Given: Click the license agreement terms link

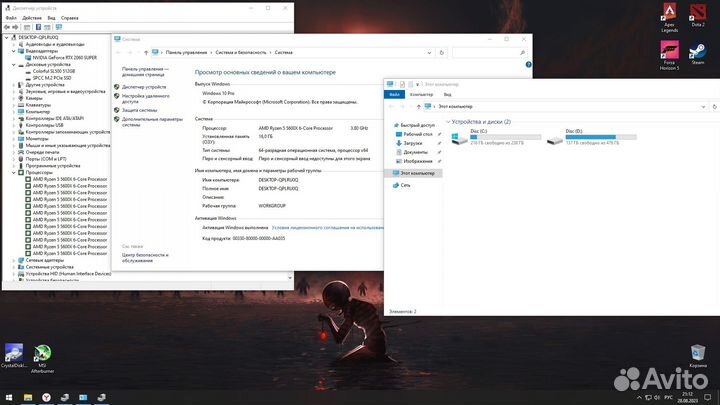Looking at the screenshot, I should click(327, 227).
